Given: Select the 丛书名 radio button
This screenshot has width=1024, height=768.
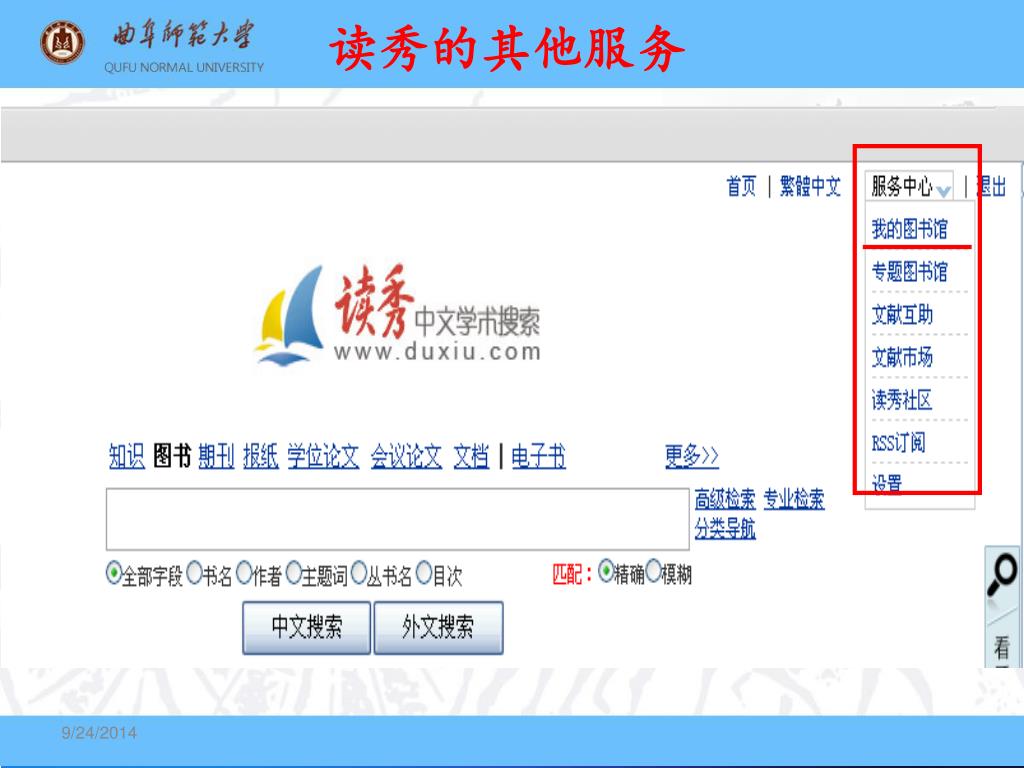Looking at the screenshot, I should (359, 573).
